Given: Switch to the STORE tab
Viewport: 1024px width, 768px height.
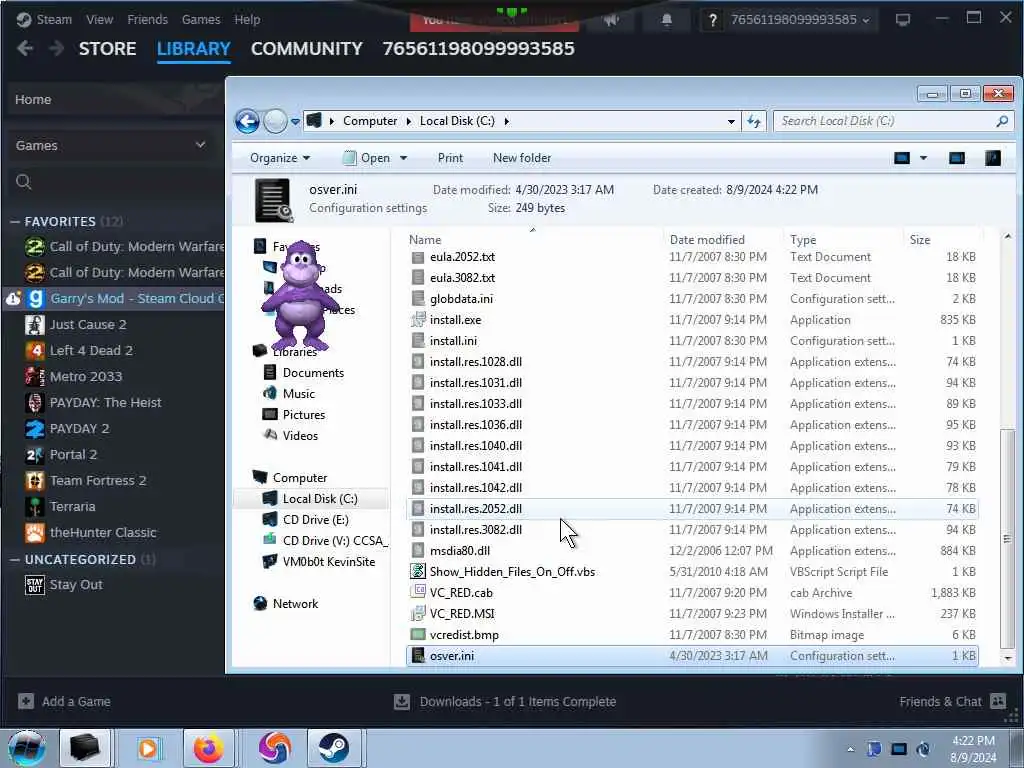Looking at the screenshot, I should tap(108, 49).
